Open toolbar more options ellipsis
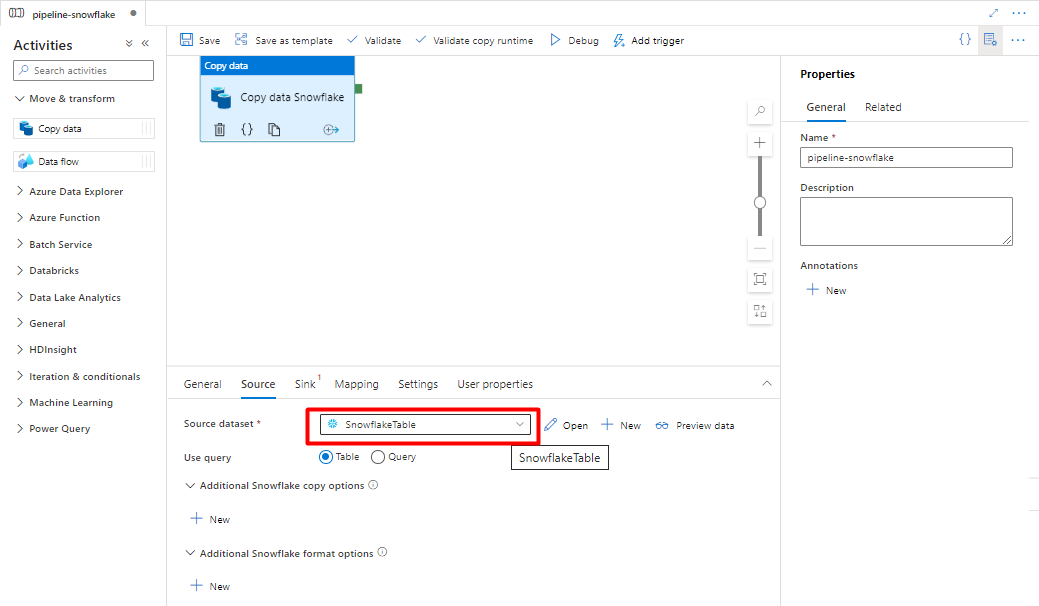 1018,40
